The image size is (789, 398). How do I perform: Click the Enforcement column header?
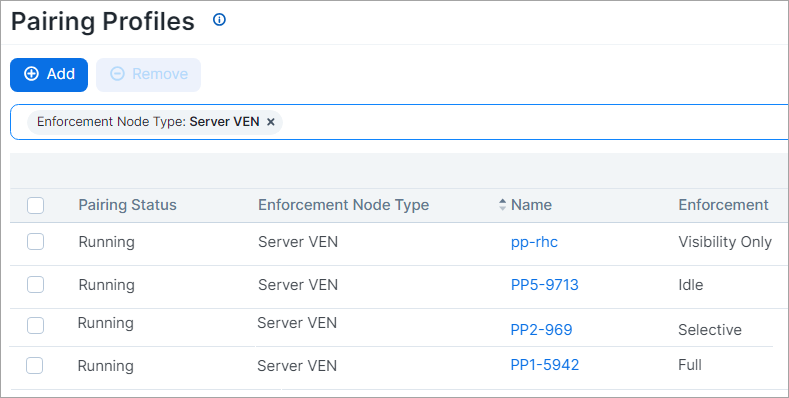(723, 205)
